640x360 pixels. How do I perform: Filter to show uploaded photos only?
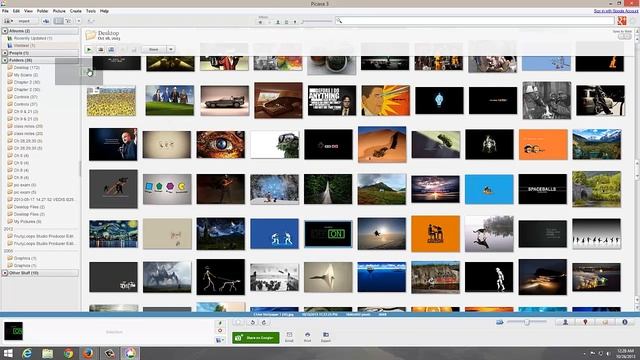click(x=269, y=22)
